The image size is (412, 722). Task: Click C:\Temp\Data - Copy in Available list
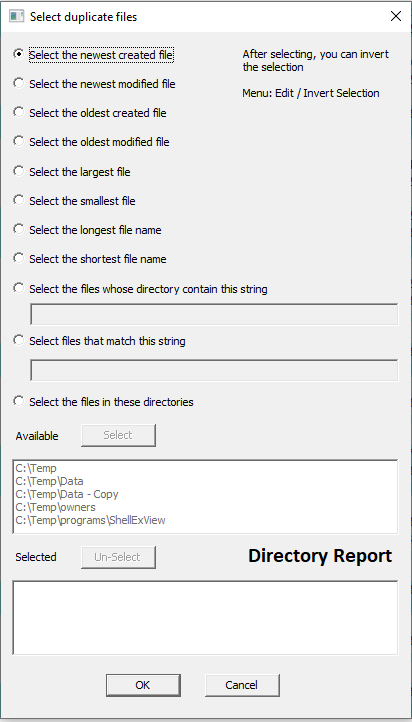[x=67, y=494]
